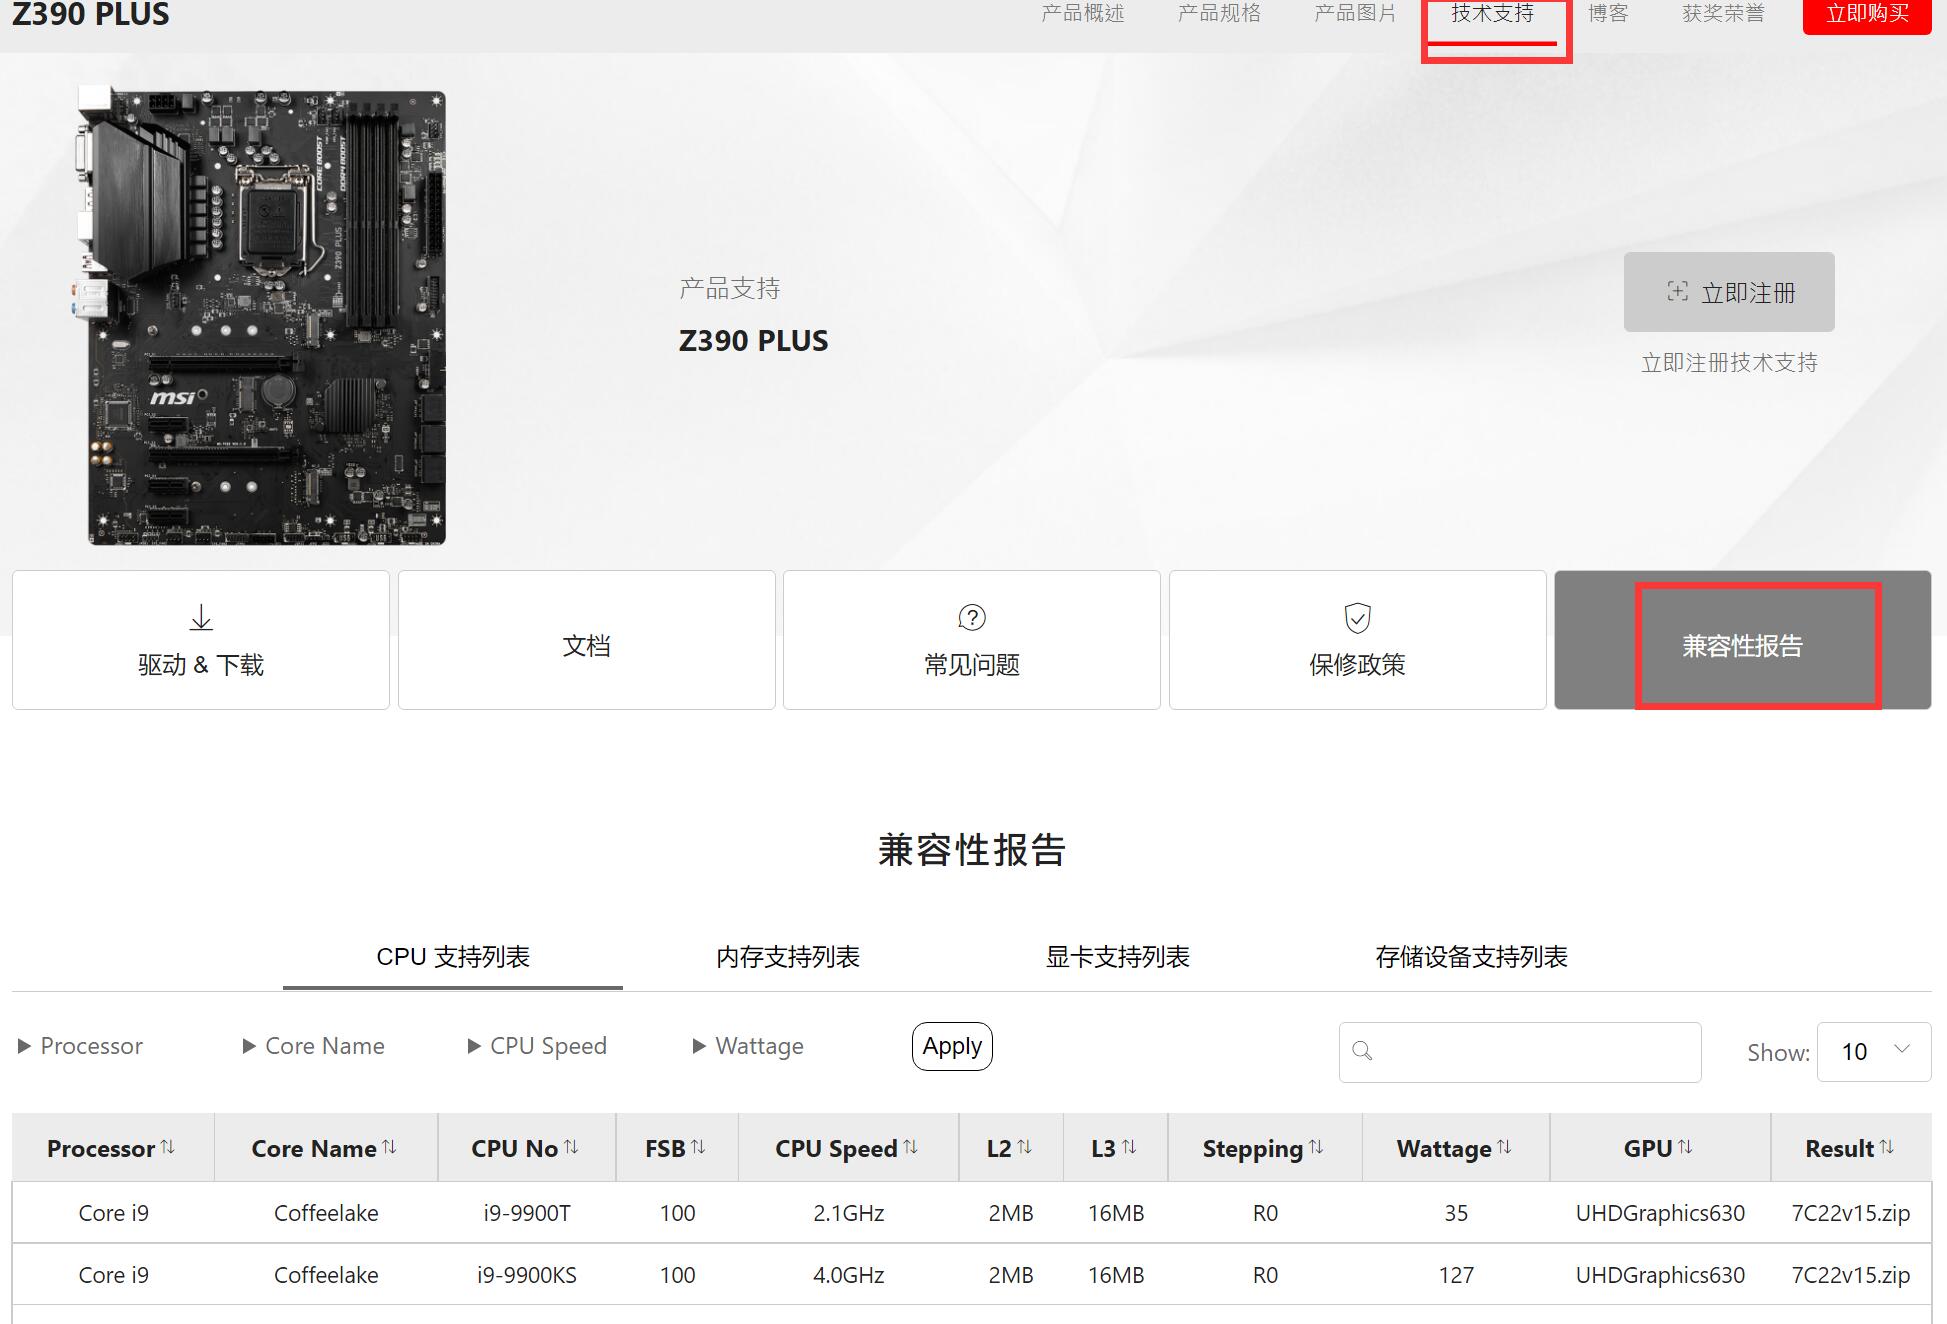Sort table by FSB column arrows
This screenshot has width=1947, height=1324.
(698, 1147)
